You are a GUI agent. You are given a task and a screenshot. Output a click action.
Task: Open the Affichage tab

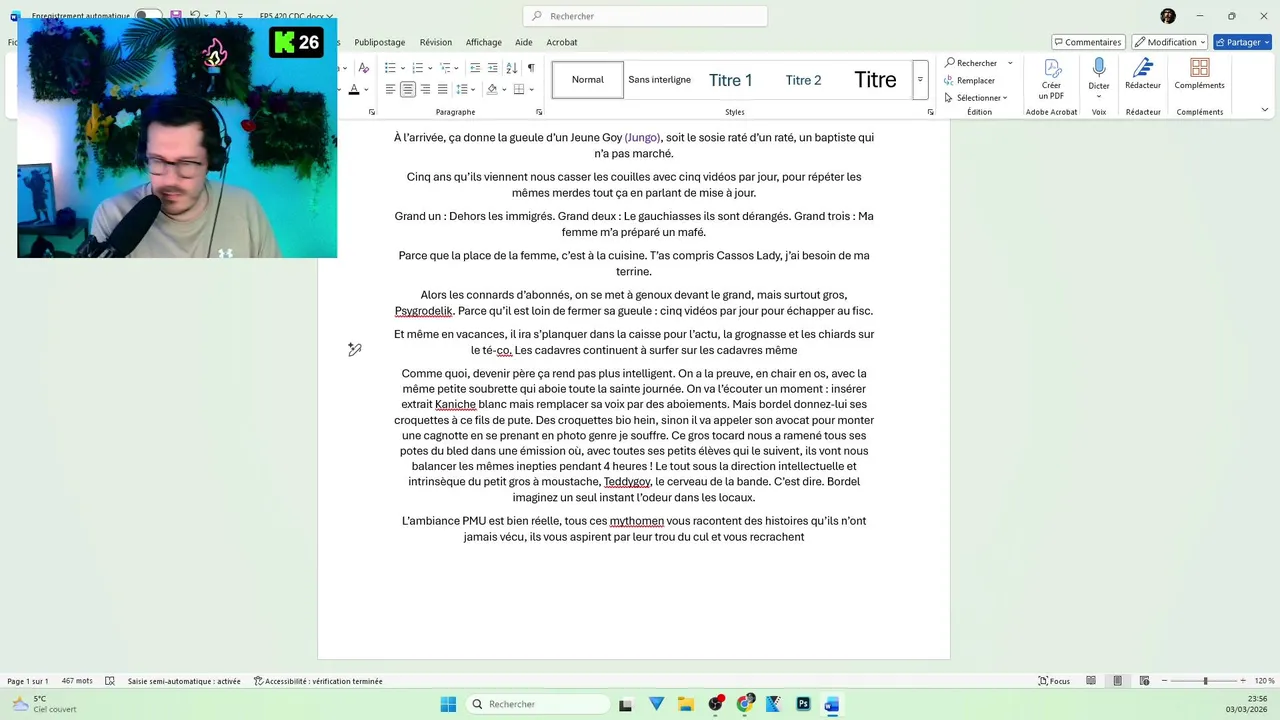click(483, 42)
